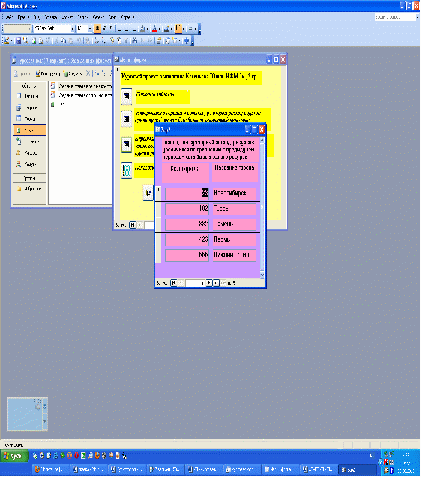Click the red underlined font color icon

point(154,29)
